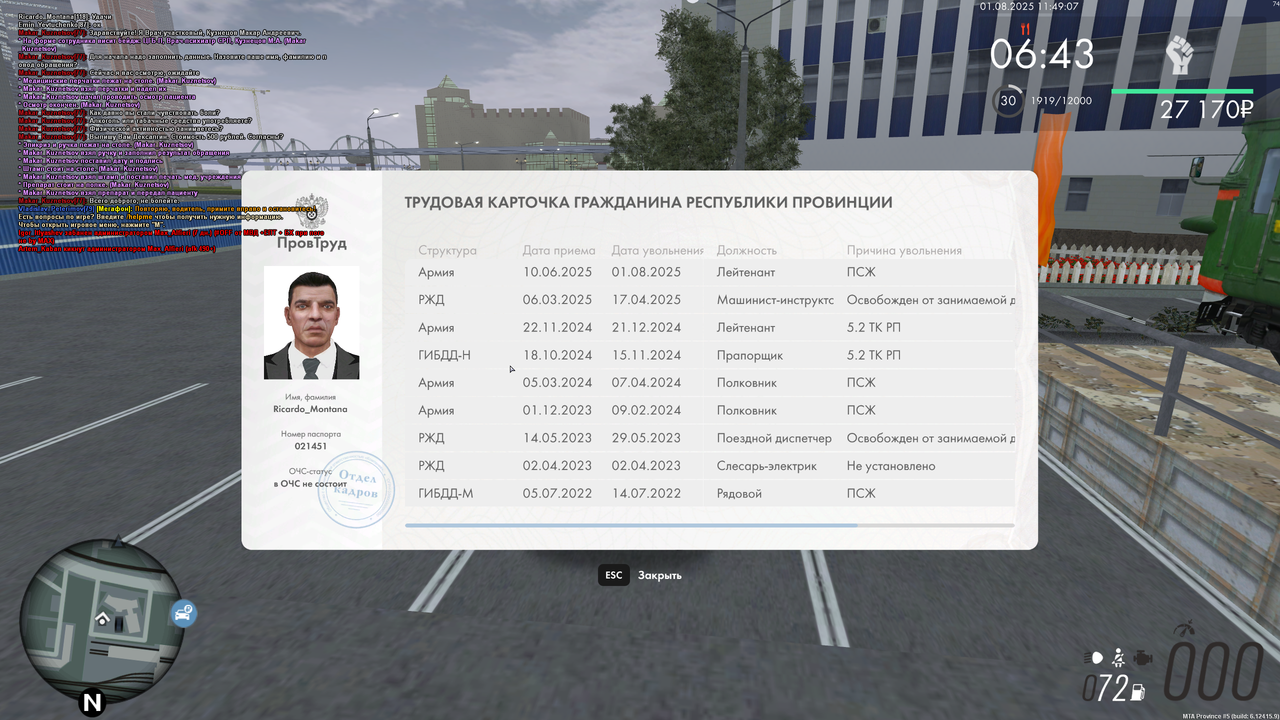Click the ГИБДД-Н structure cell
Viewport: 1280px width, 720px height.
pyautogui.click(x=445, y=355)
